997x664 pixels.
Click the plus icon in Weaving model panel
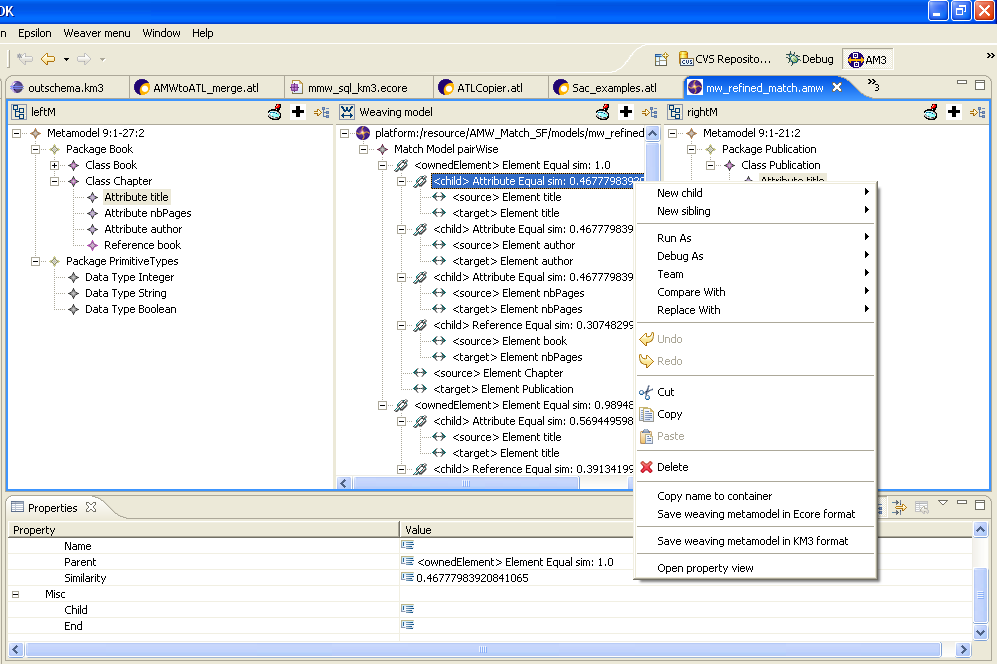tap(626, 112)
